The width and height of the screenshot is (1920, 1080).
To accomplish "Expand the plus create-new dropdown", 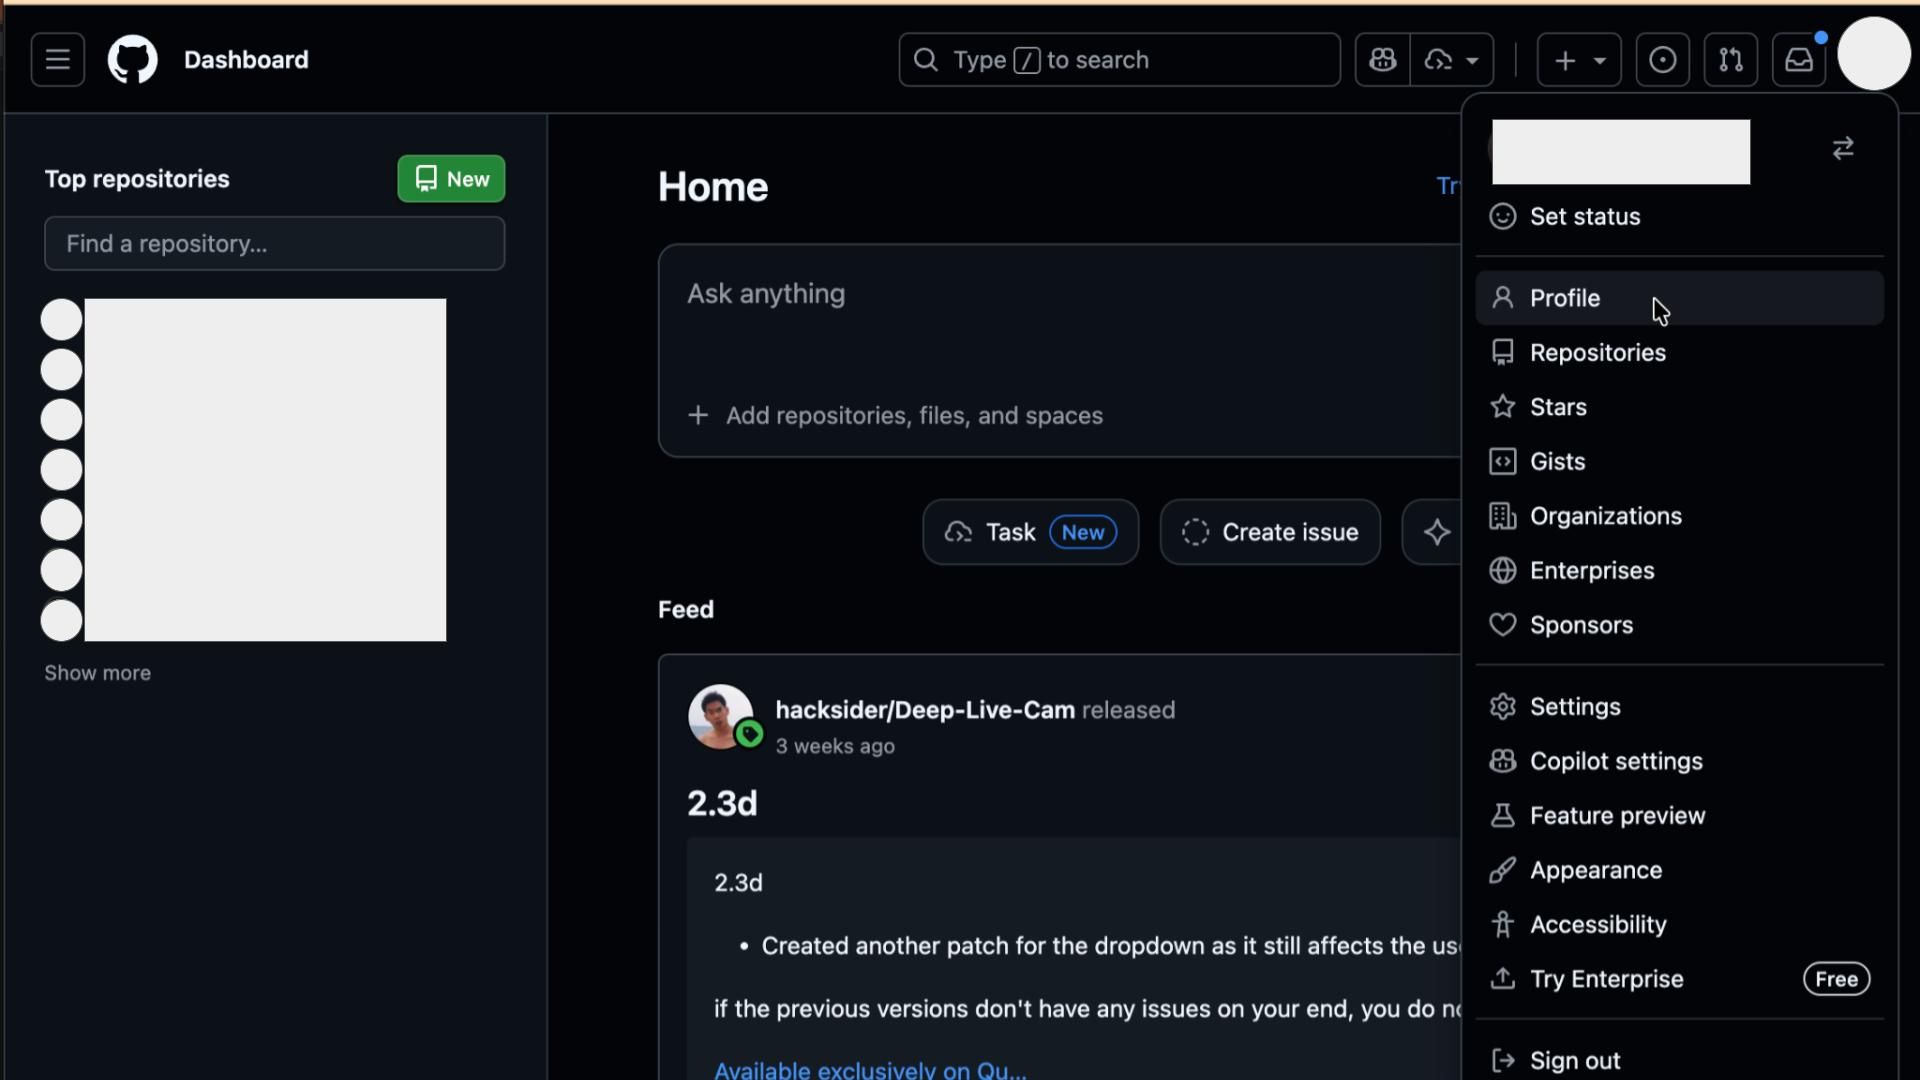I will pos(1579,60).
